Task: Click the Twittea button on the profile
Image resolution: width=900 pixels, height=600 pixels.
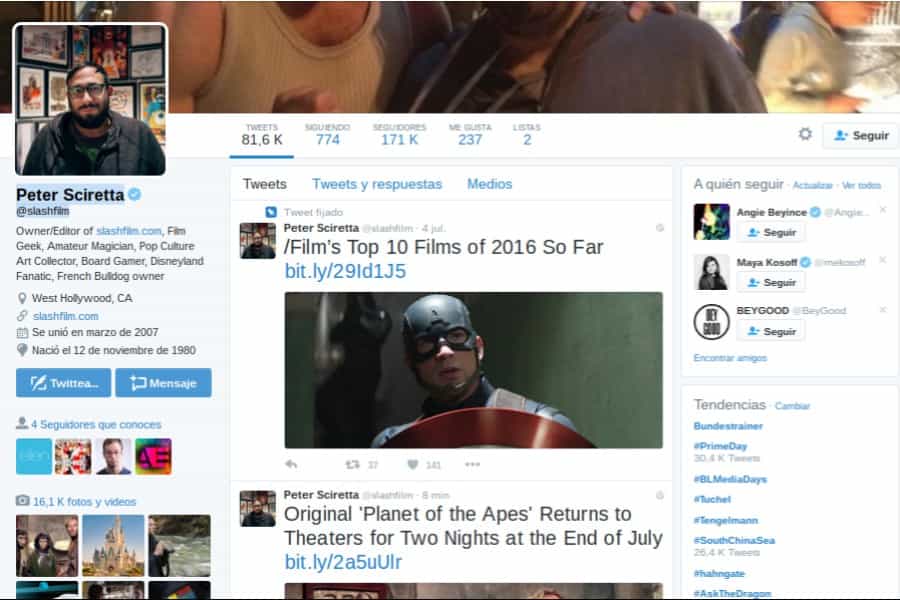Action: 64,383
